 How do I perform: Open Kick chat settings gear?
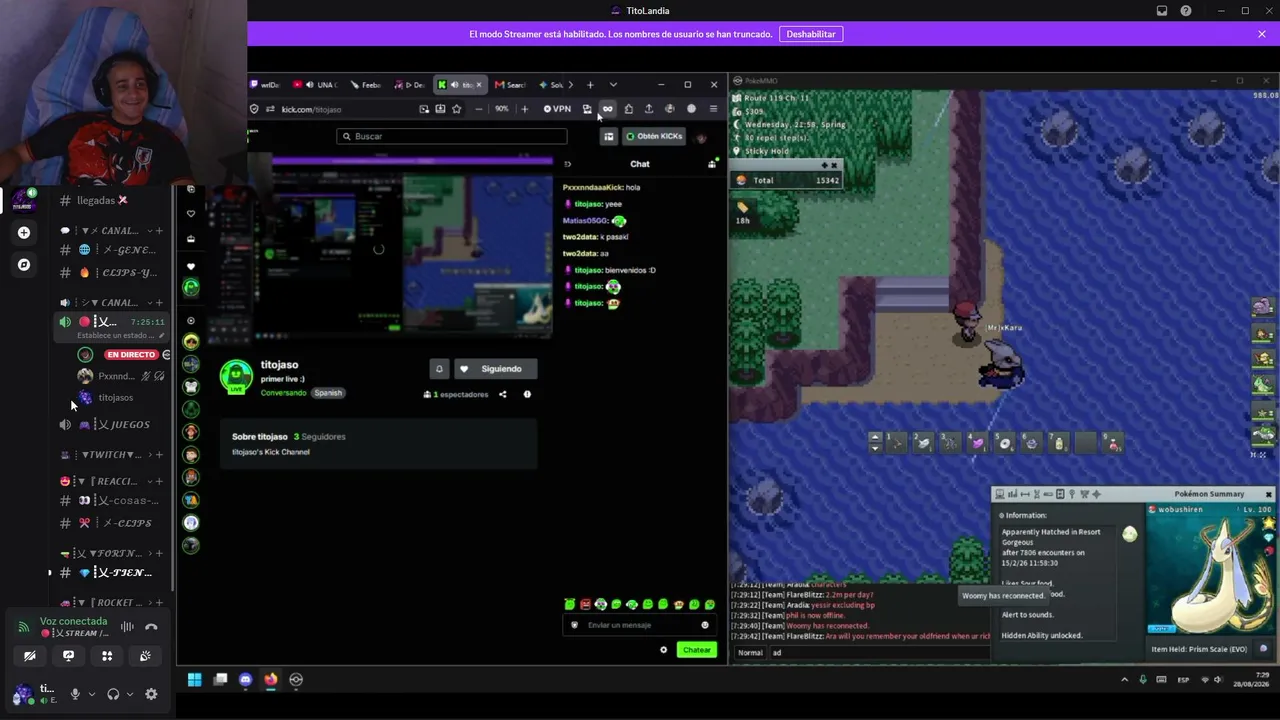(663, 650)
